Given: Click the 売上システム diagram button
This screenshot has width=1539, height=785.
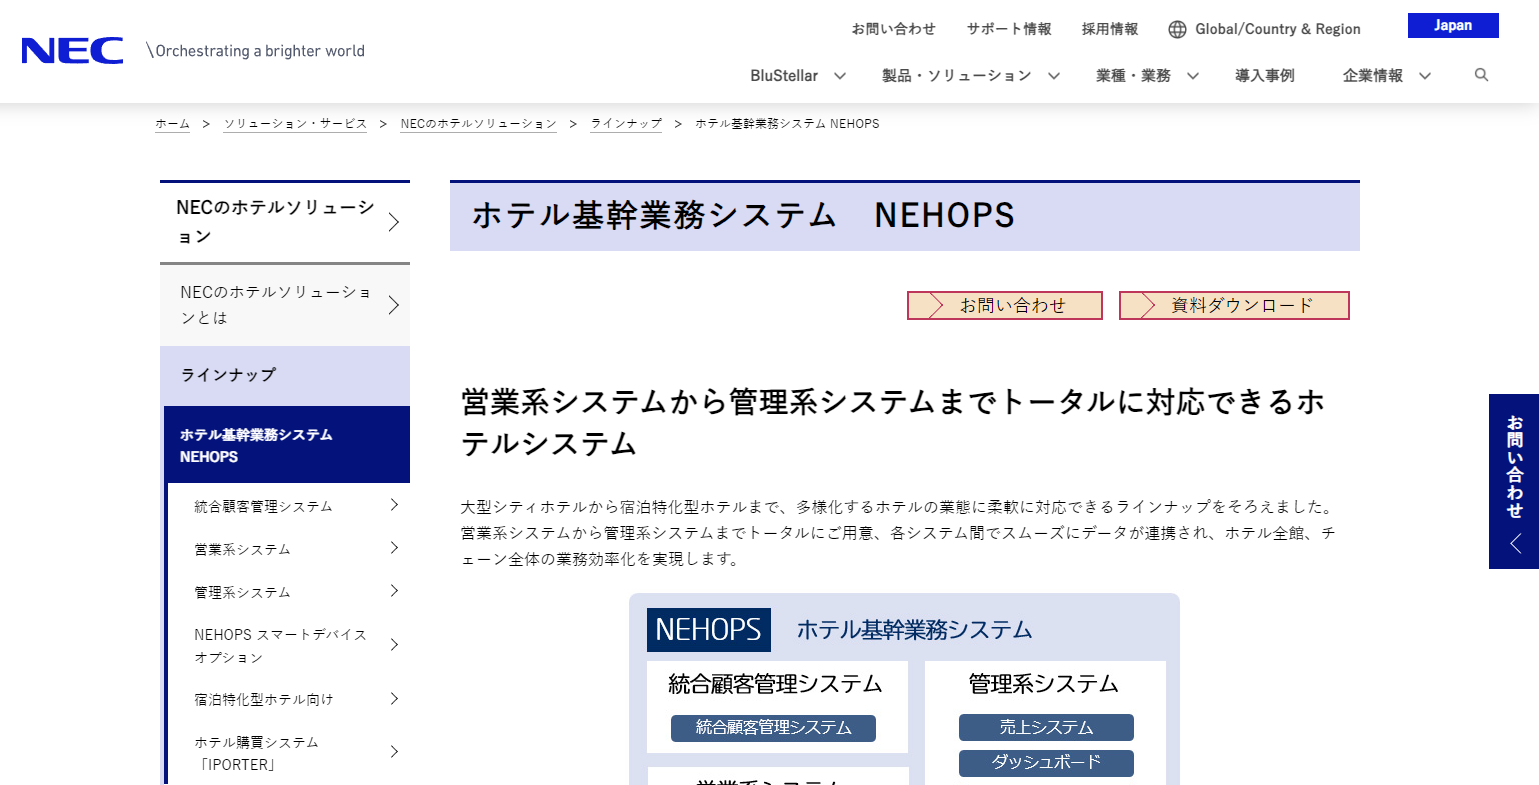Looking at the screenshot, I should coord(1046,728).
